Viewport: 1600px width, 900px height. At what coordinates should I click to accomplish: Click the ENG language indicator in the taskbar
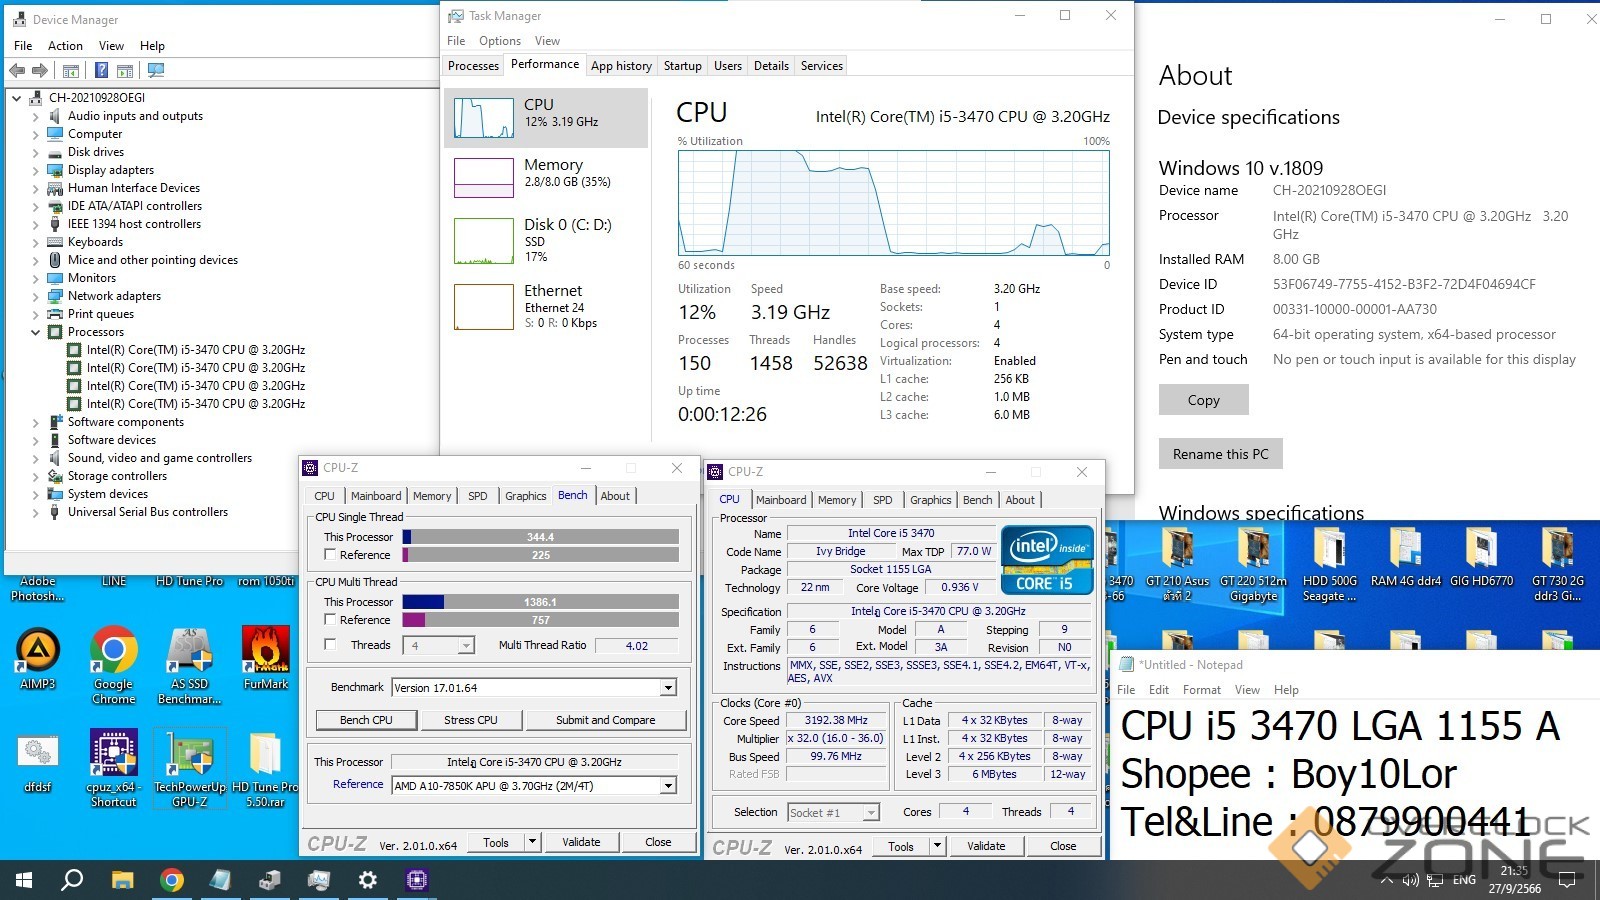pos(1464,881)
